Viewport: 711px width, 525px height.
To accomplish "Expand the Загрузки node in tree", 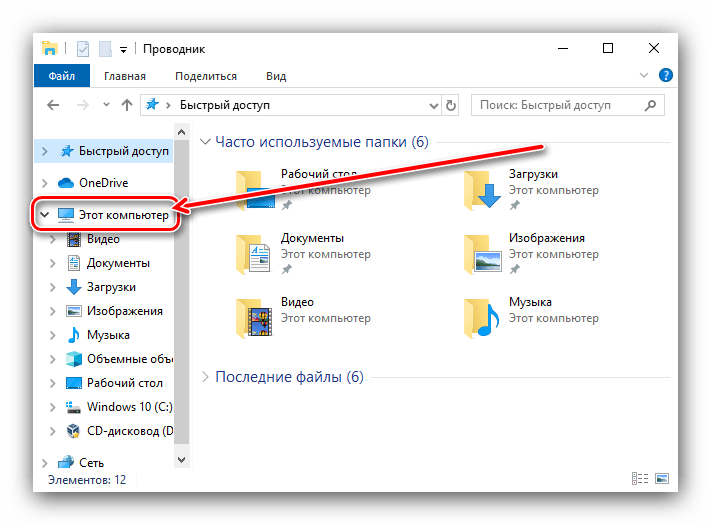I will pos(53,287).
